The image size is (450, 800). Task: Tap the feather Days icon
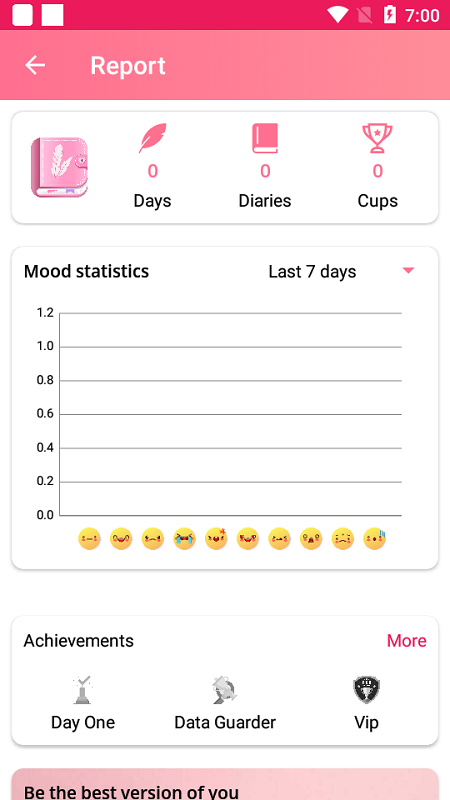point(152,138)
